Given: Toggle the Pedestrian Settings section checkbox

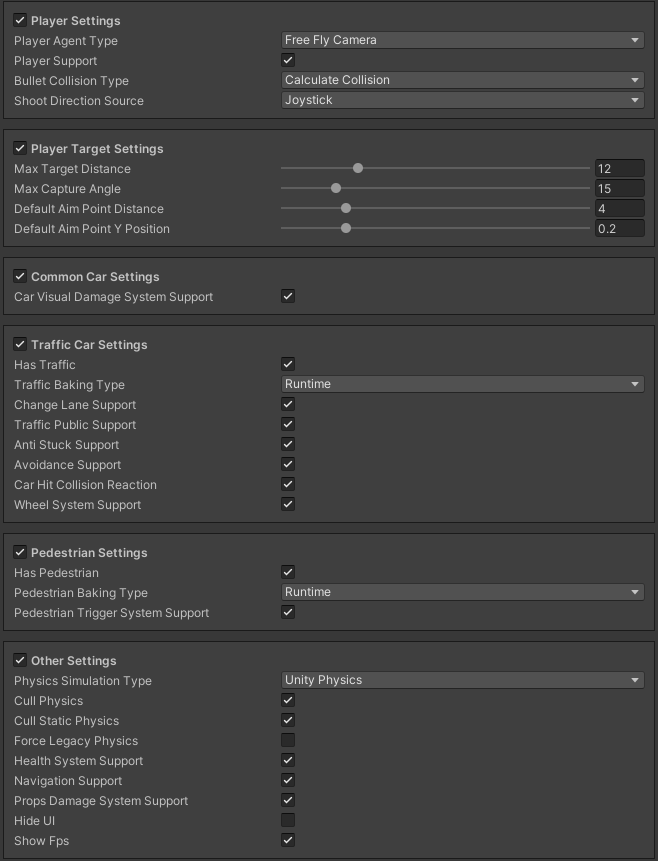Looking at the screenshot, I should 20,552.
